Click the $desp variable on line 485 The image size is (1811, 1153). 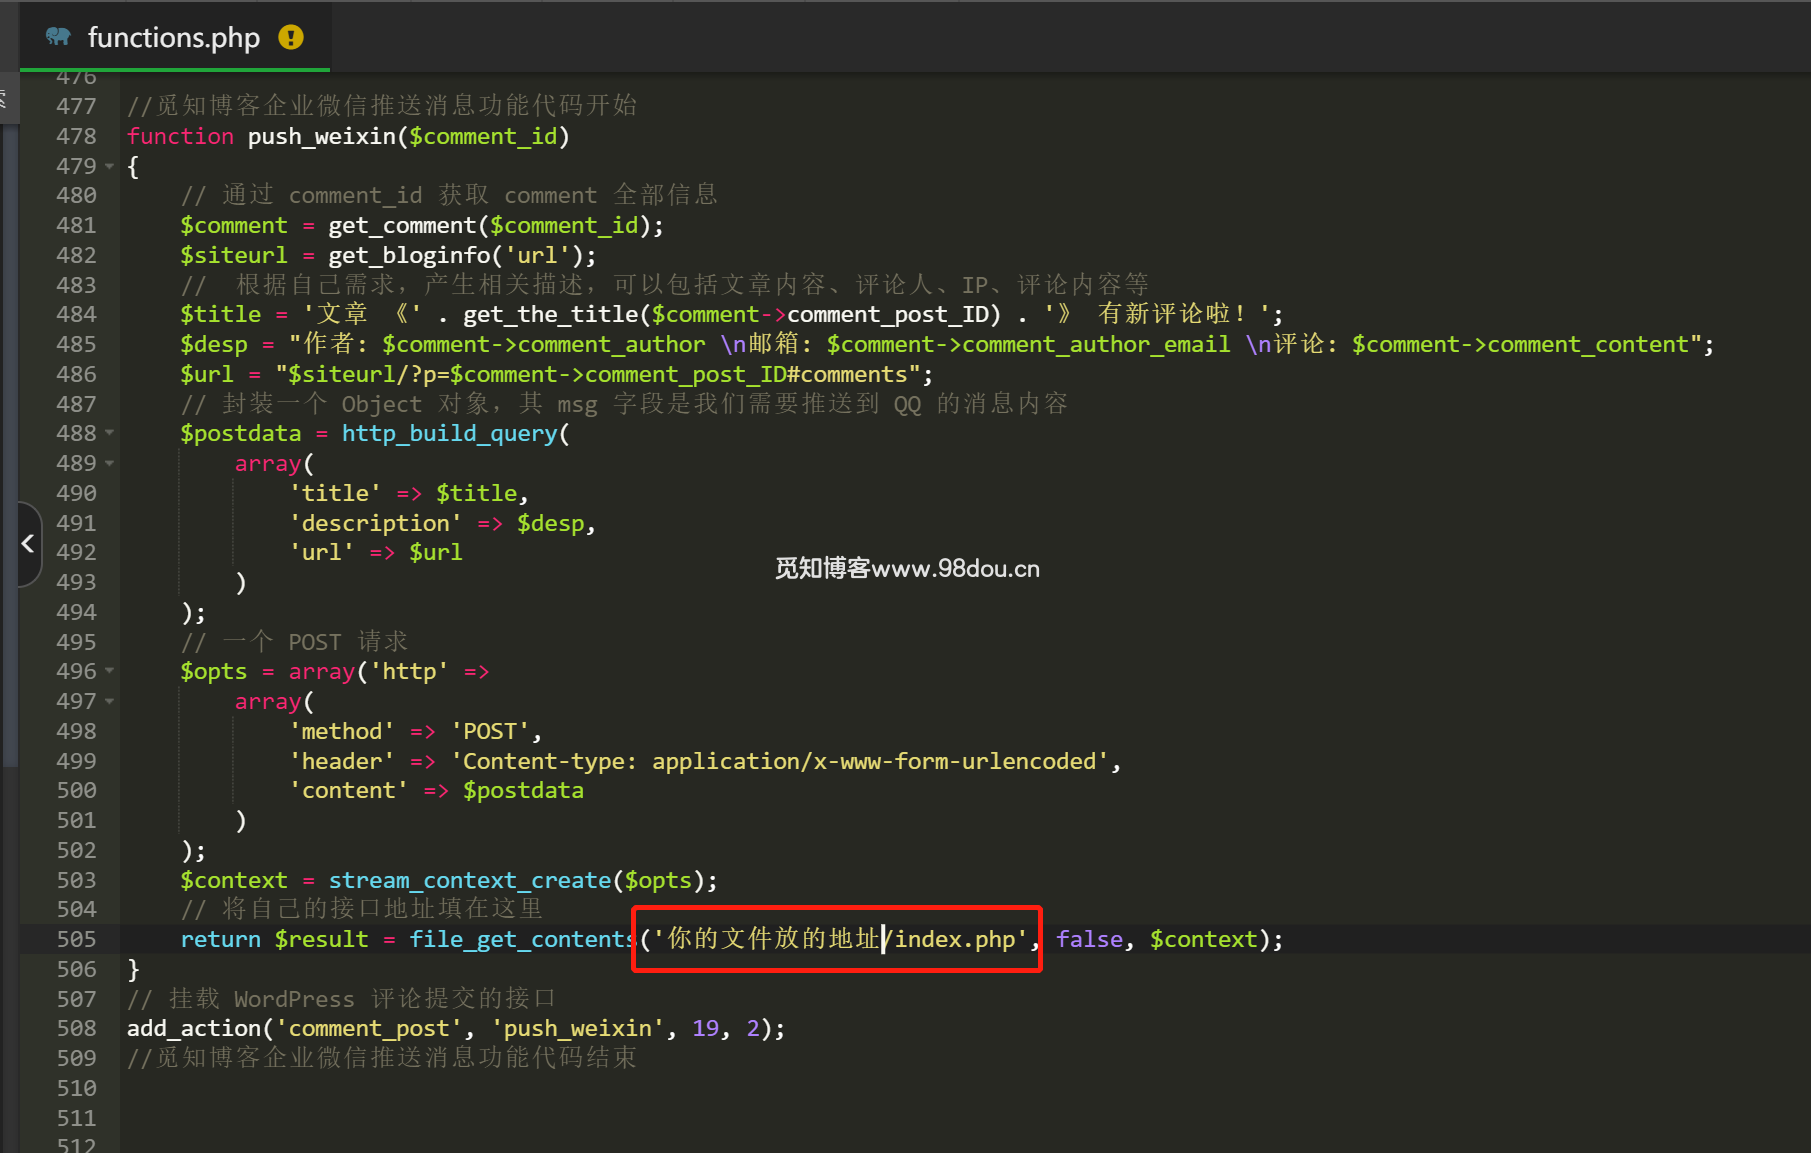(214, 345)
